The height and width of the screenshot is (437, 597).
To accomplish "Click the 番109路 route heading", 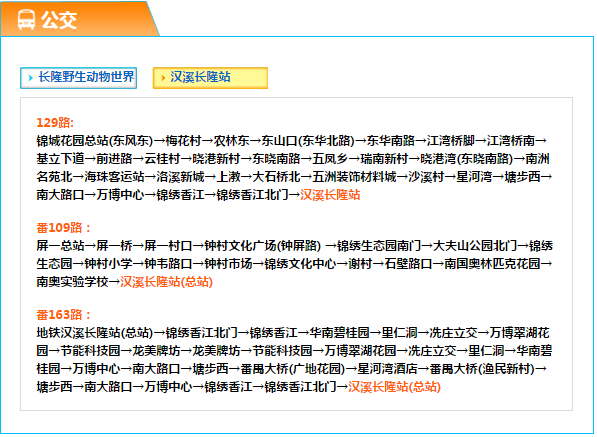I will 64,228.
